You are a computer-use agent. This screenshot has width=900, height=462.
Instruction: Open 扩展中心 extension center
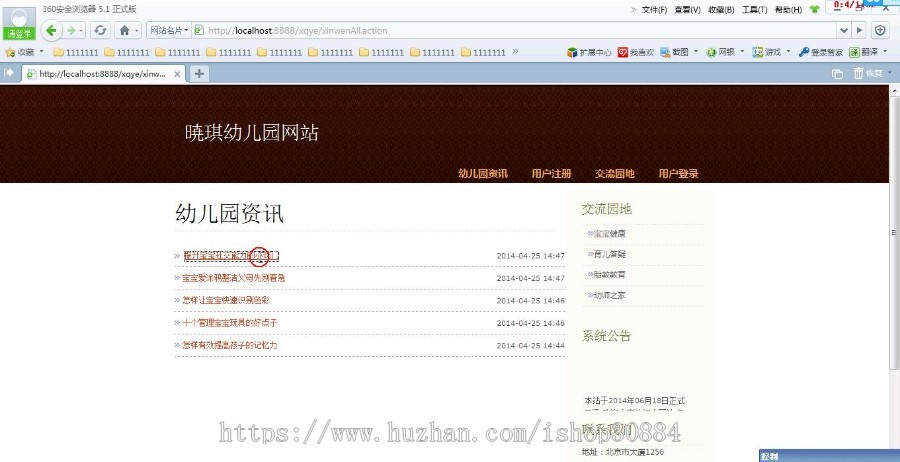point(589,52)
